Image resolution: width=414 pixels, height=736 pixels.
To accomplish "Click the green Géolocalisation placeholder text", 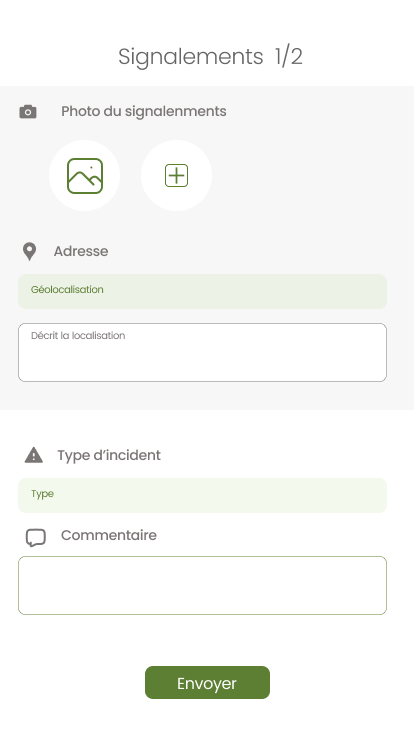I will (x=67, y=290).
